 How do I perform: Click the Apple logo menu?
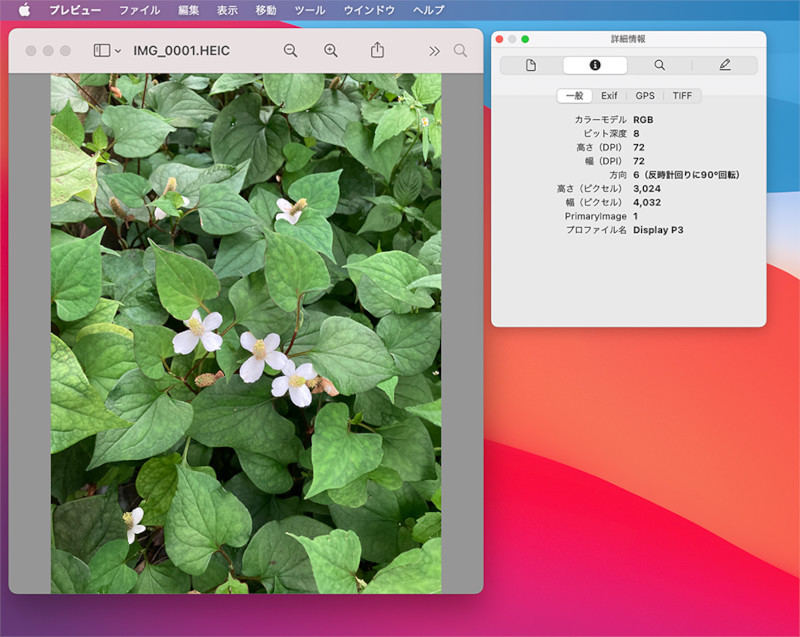click(x=24, y=10)
